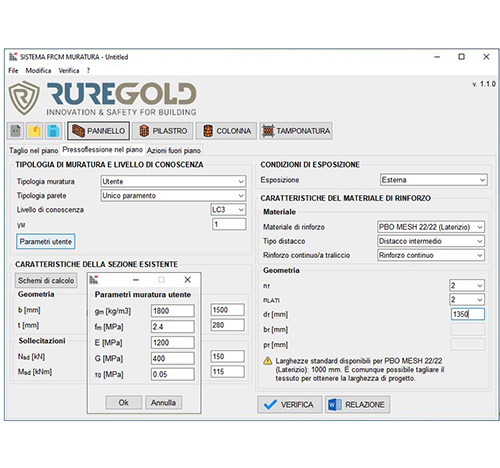Open the Tipologia muratura dropdown
Viewport: 500px width, 468px height.
pyautogui.click(x=173, y=181)
